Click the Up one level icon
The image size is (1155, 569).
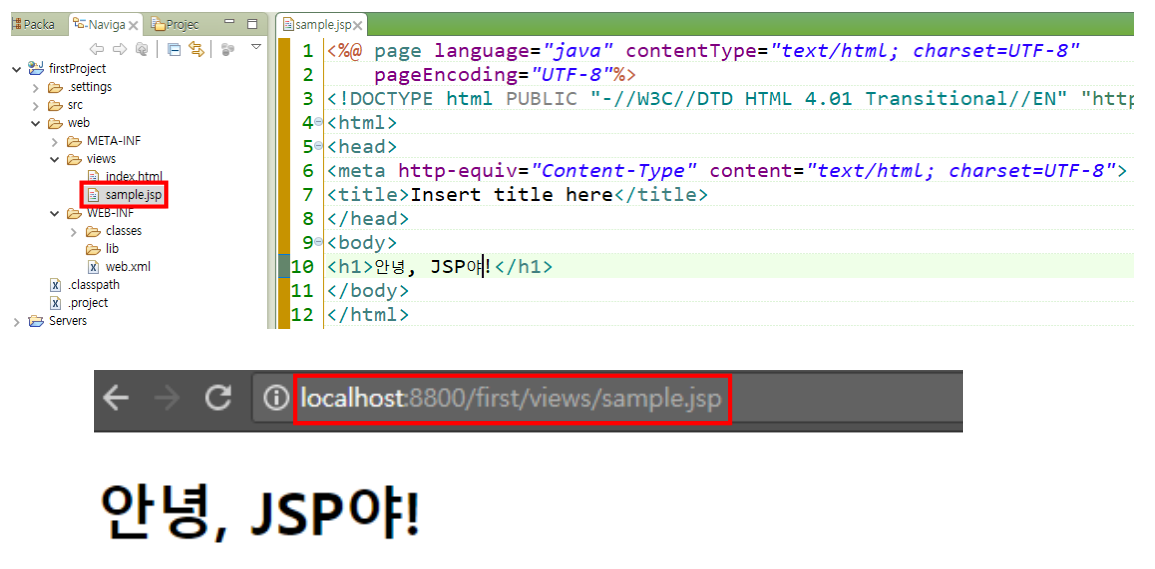(142, 49)
